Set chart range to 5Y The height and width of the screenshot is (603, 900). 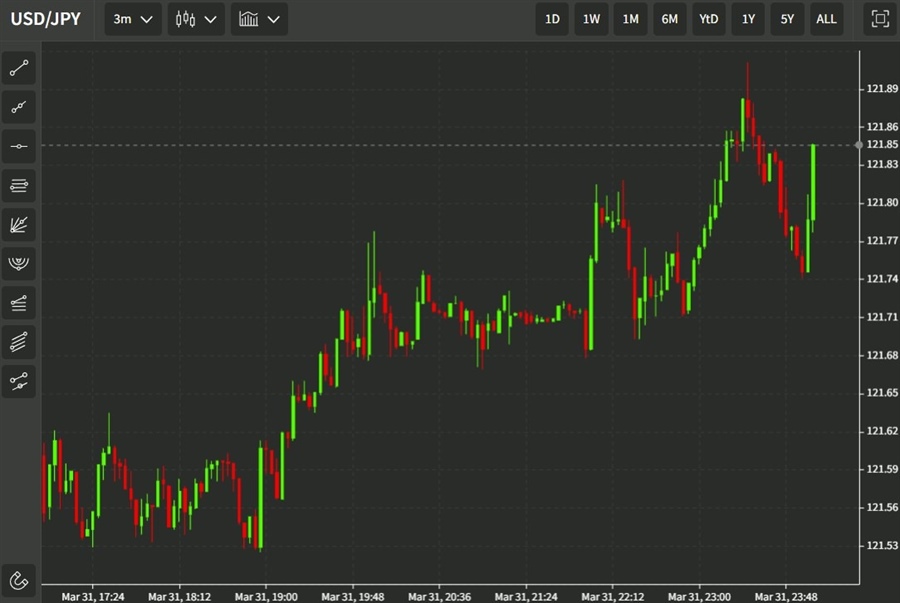click(x=787, y=19)
